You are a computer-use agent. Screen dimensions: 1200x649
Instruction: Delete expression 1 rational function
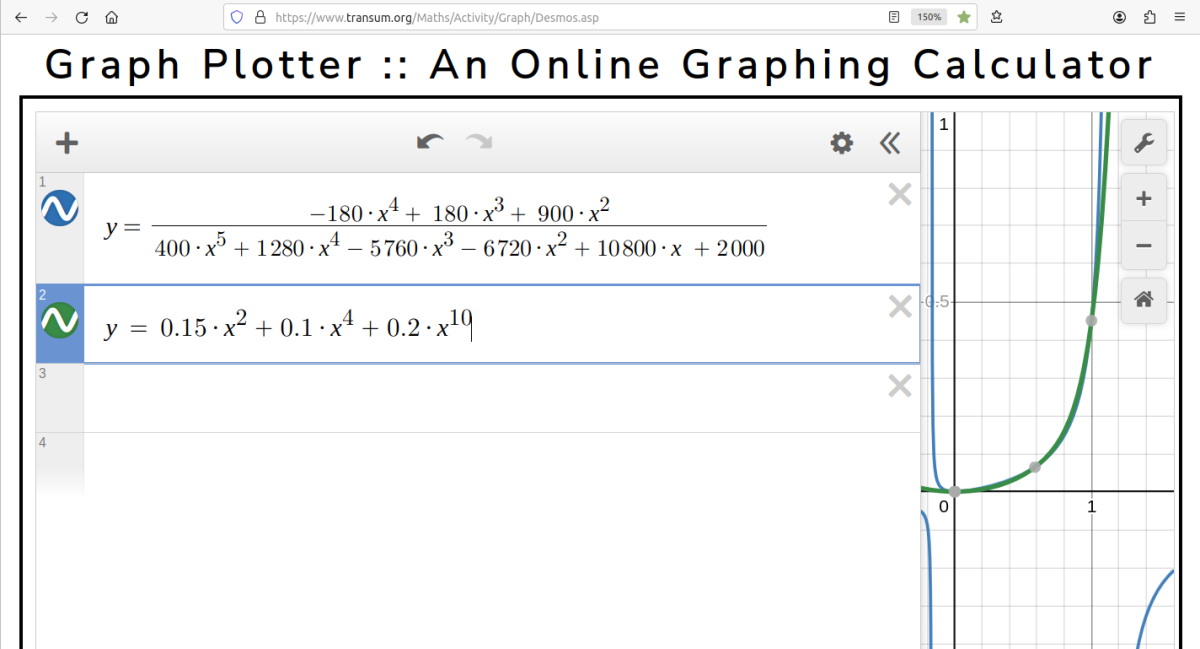(x=900, y=194)
